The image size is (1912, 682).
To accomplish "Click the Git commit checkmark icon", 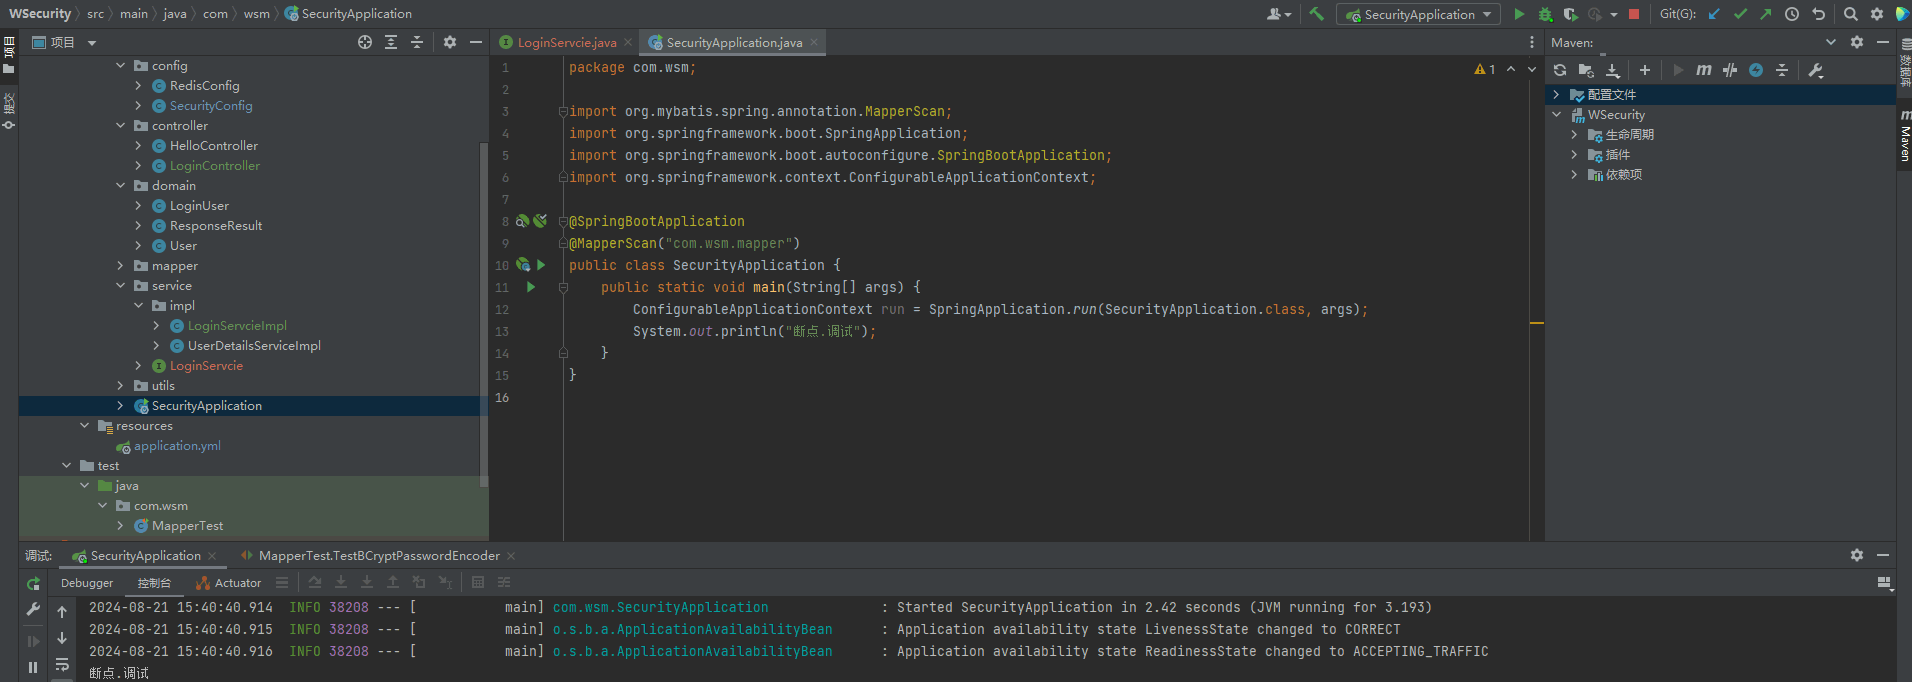I will 1740,14.
